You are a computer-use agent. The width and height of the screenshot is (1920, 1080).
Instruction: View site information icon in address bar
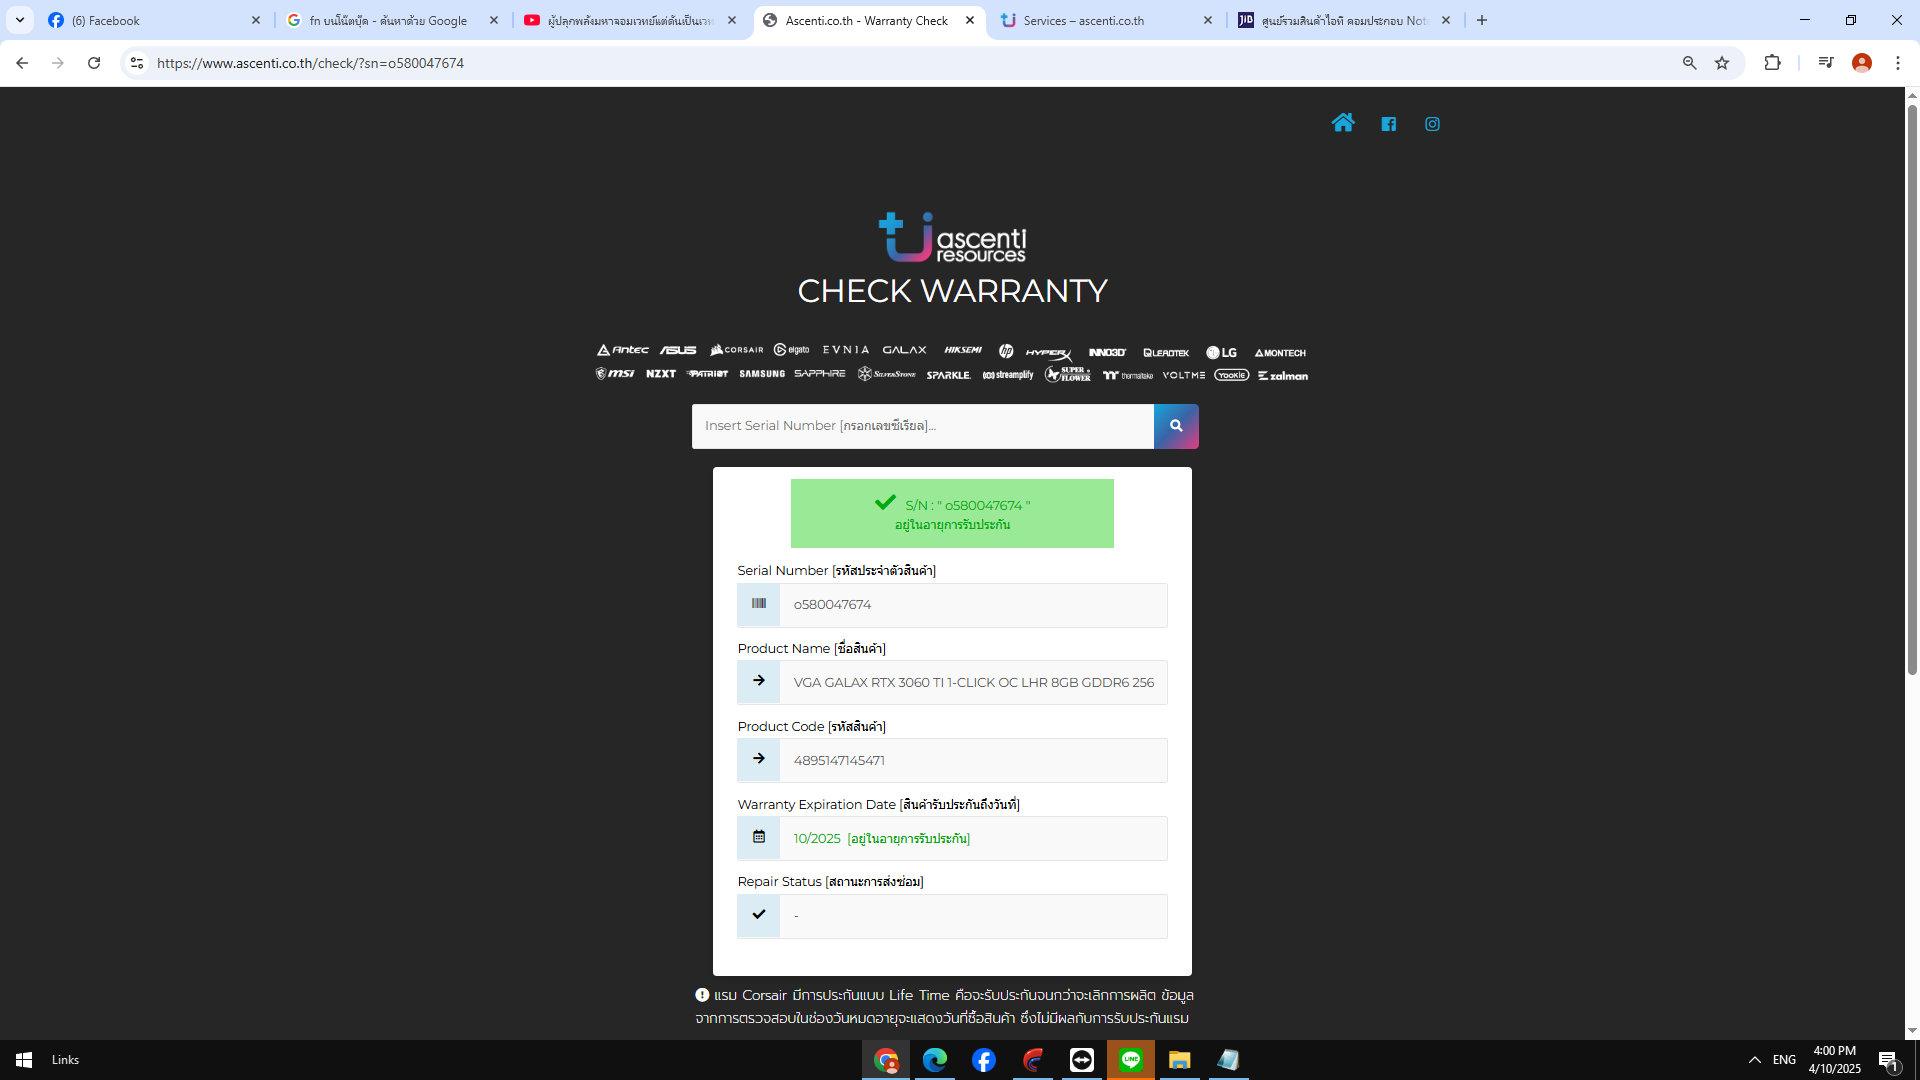[137, 63]
